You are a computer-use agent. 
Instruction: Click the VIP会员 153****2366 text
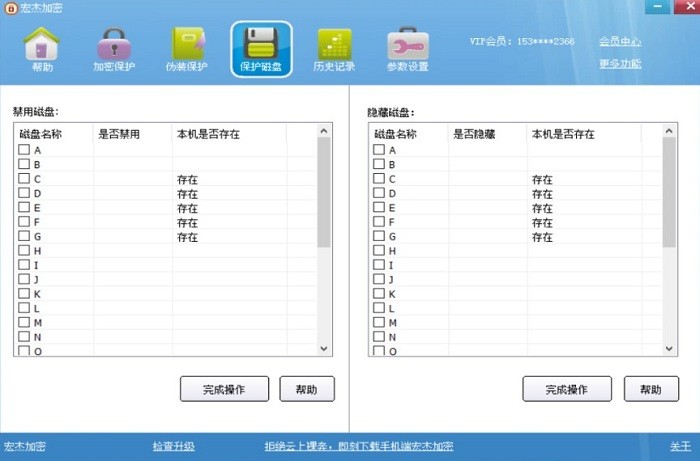coord(522,42)
